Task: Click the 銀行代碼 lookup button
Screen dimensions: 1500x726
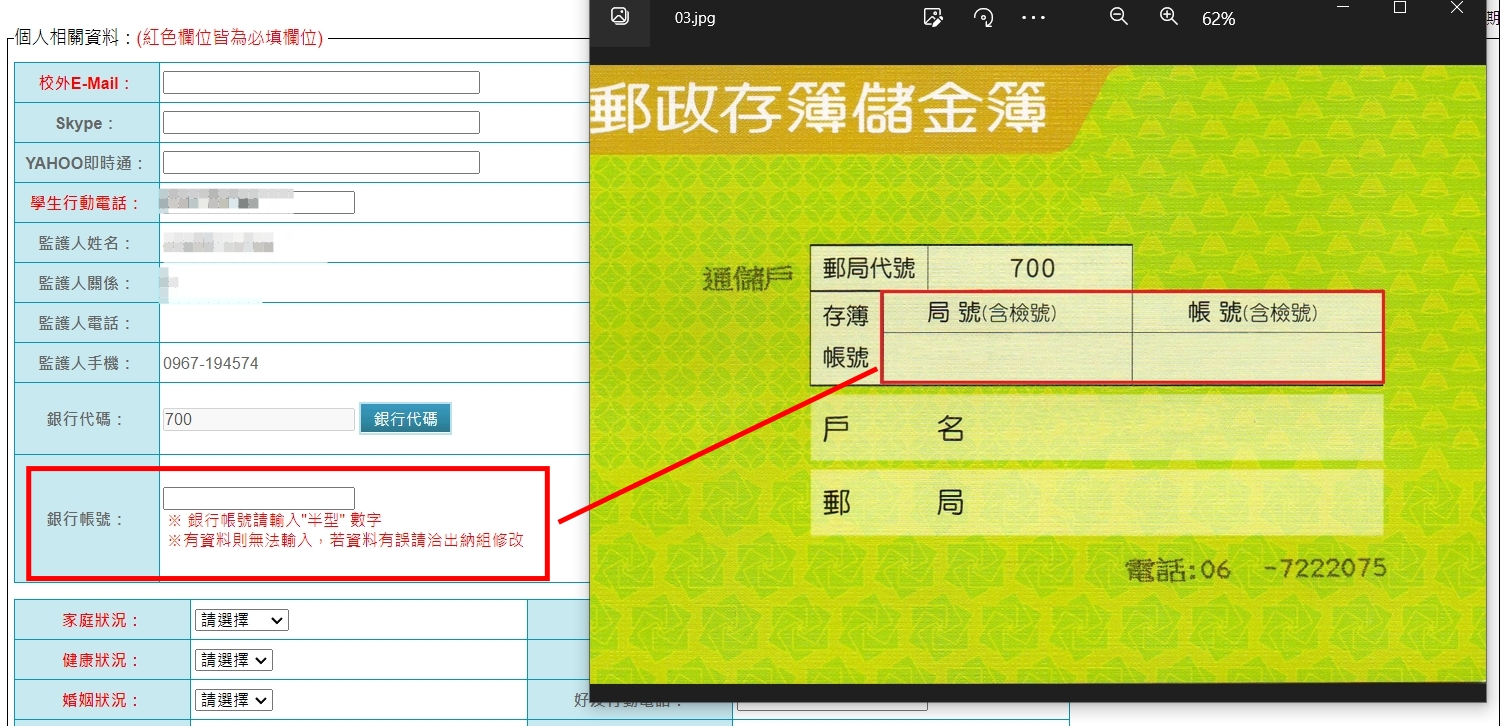Action: coord(406,419)
